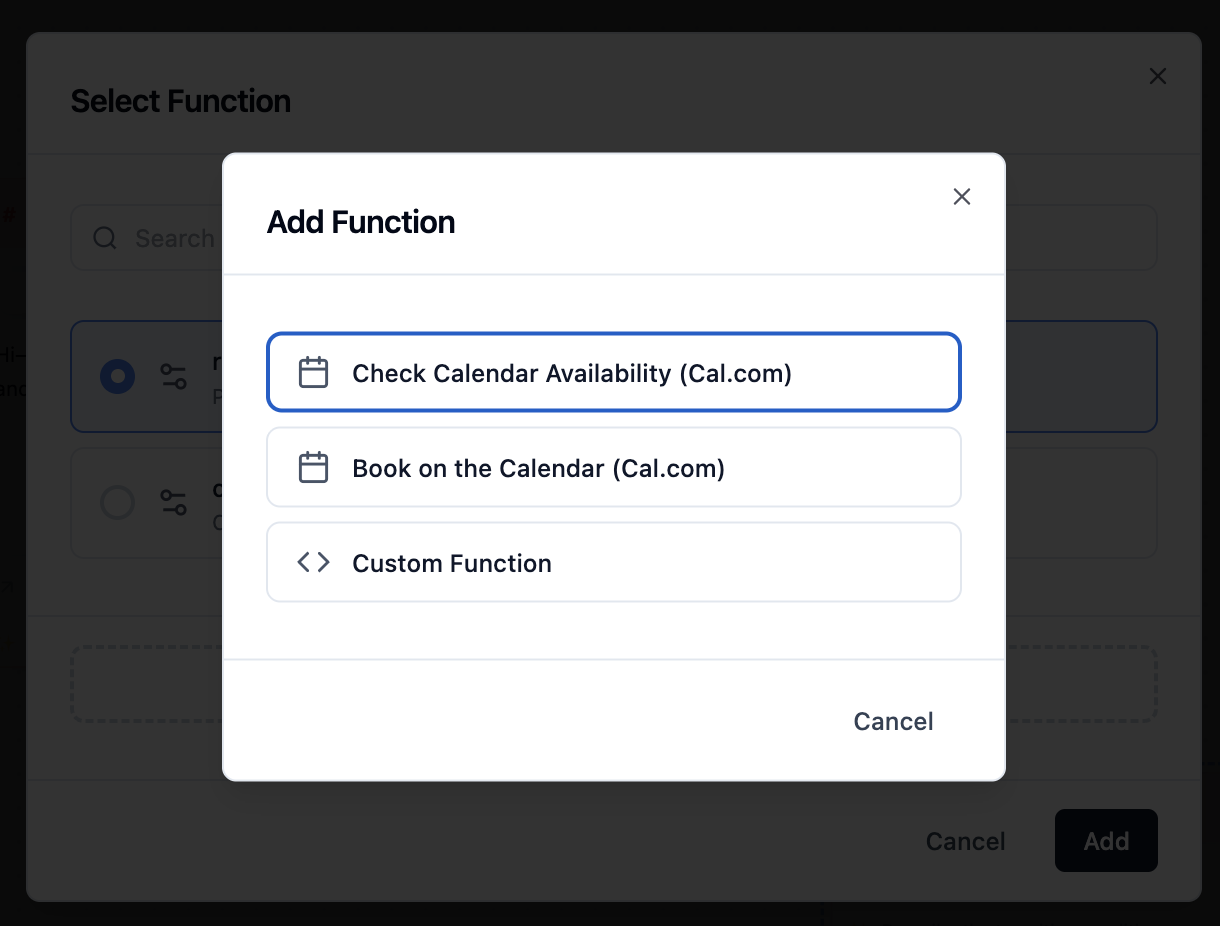Choose the Custom Function option

coord(613,561)
